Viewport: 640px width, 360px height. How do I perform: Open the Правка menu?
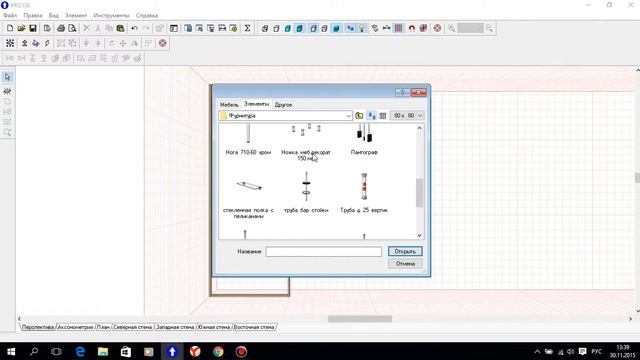click(x=33, y=16)
